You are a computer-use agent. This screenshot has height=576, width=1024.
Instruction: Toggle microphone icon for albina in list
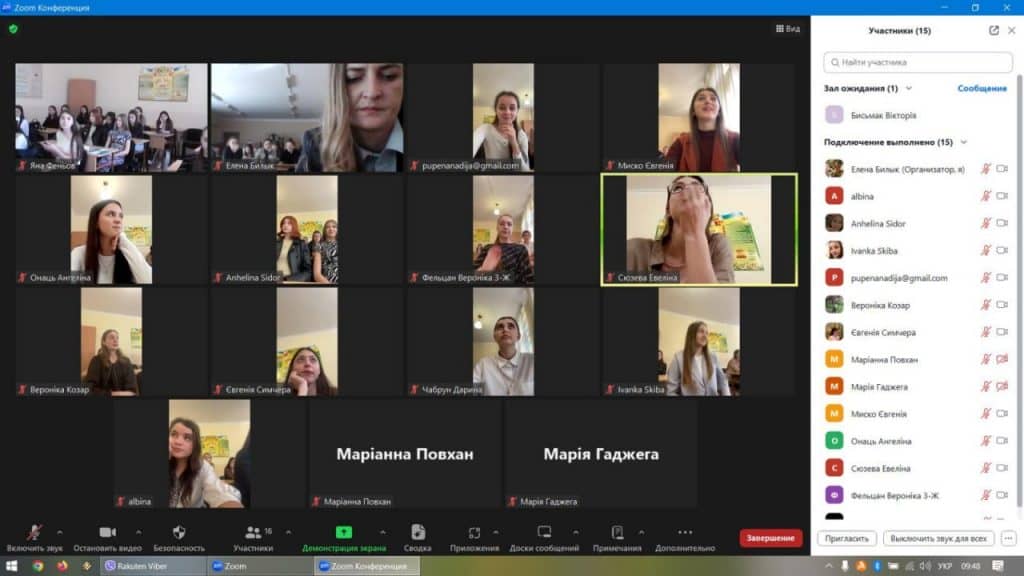985,196
